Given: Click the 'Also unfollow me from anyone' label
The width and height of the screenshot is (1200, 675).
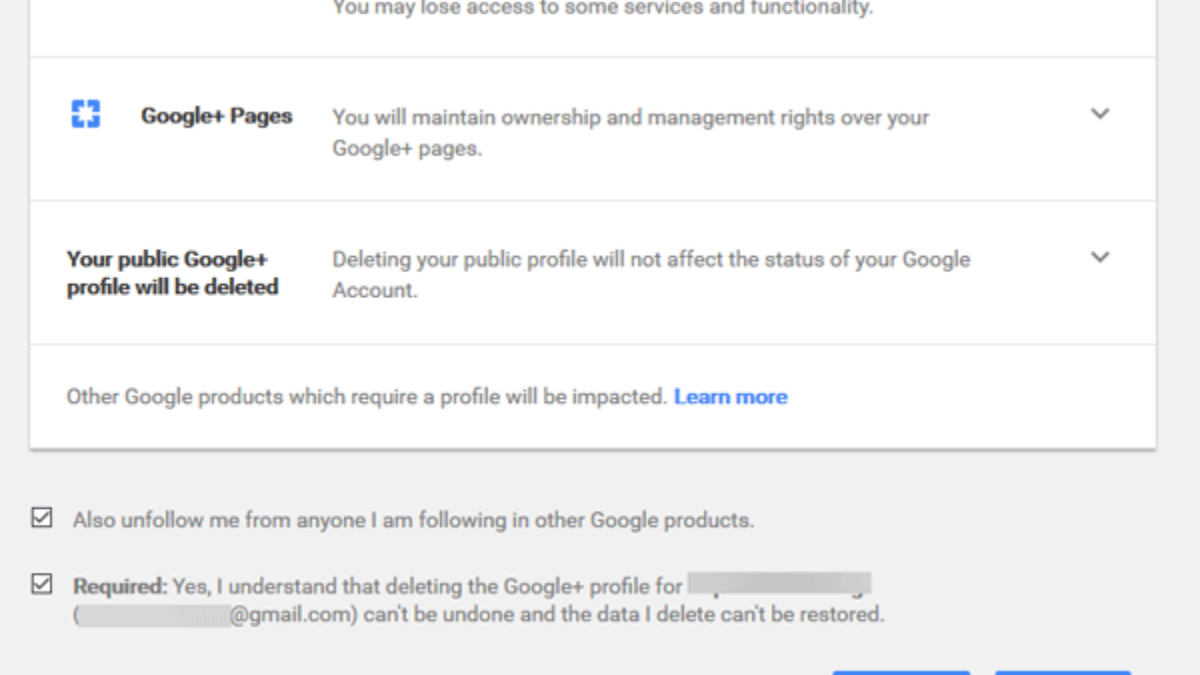Looking at the screenshot, I should click(413, 520).
